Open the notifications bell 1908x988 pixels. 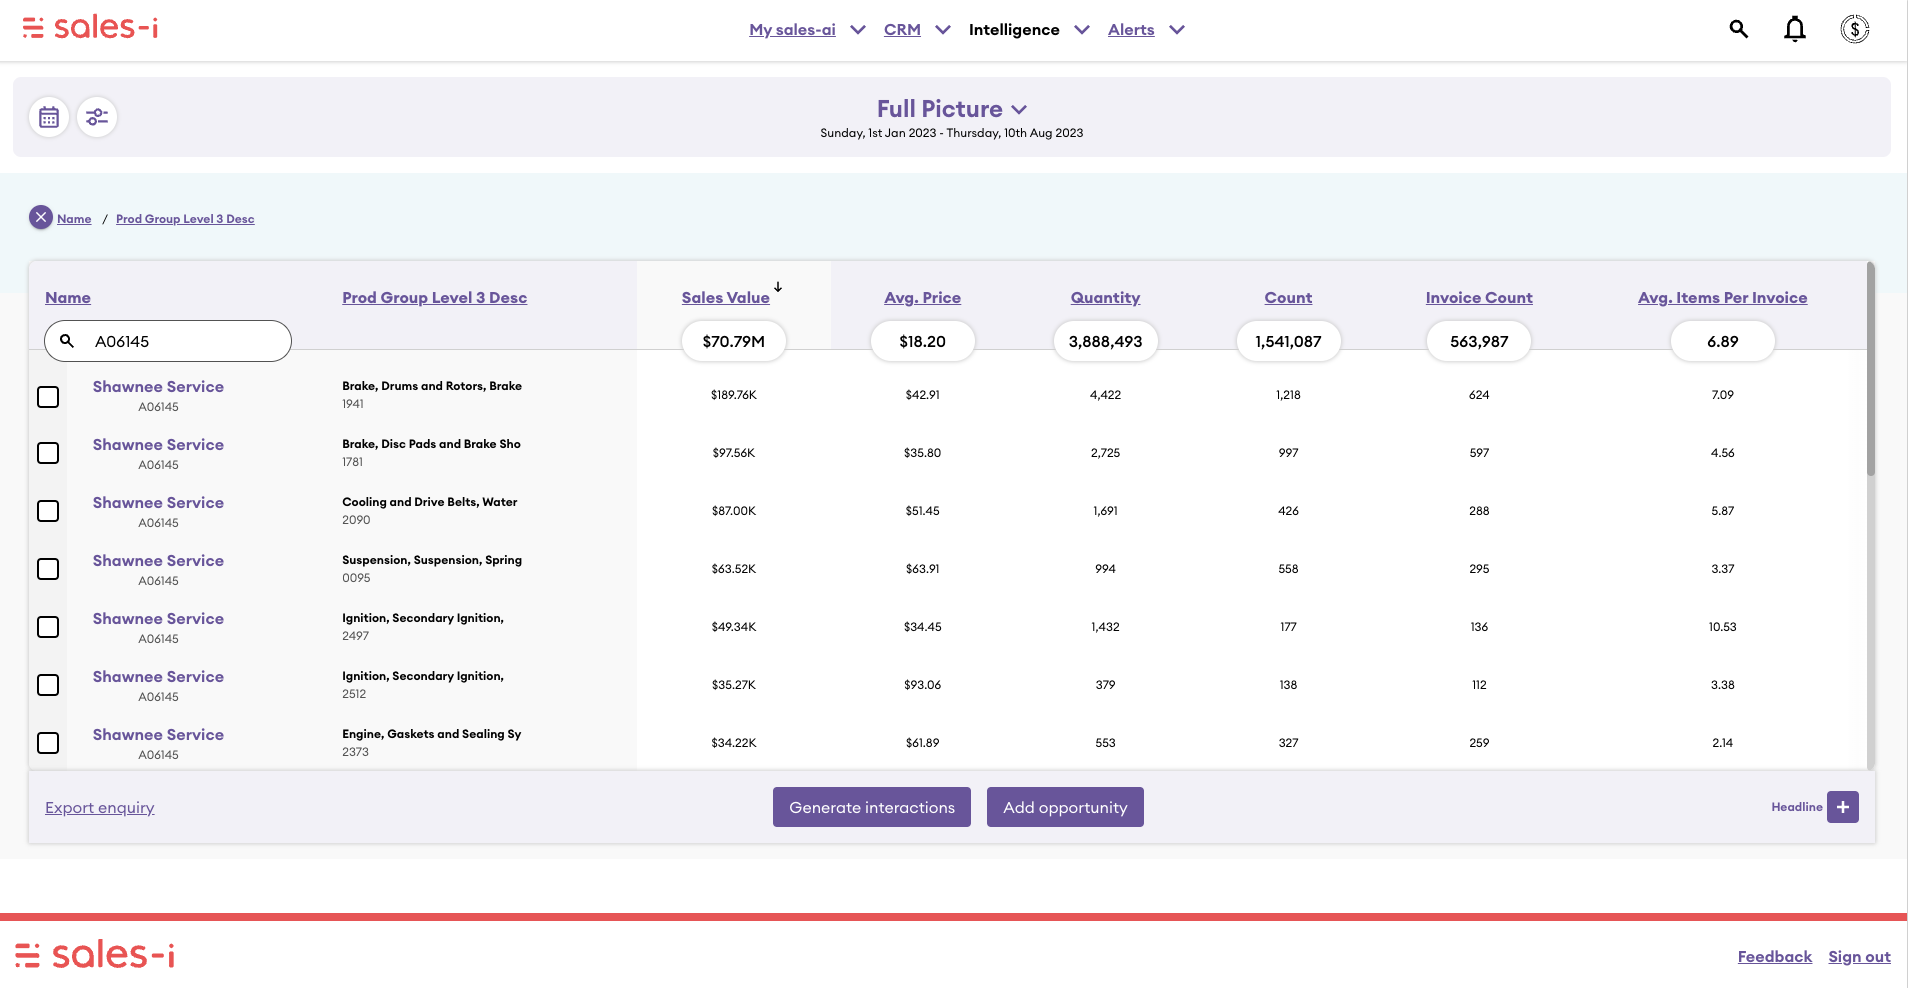1795,29
